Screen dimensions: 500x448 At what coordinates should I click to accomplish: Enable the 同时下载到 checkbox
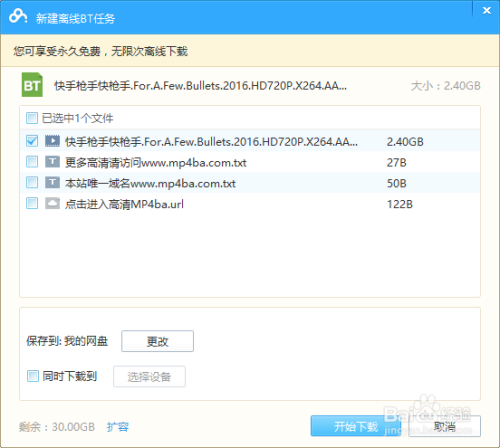click(x=33, y=376)
